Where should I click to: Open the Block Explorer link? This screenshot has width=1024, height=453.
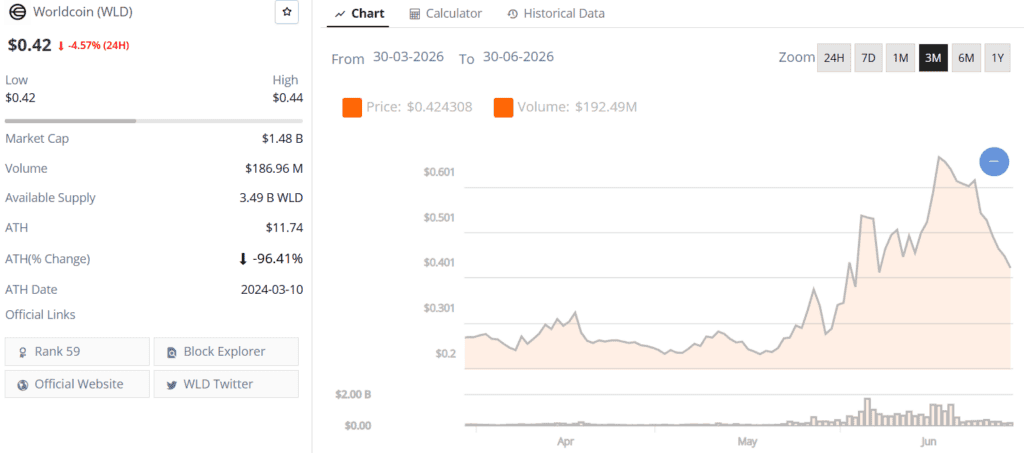(x=226, y=352)
